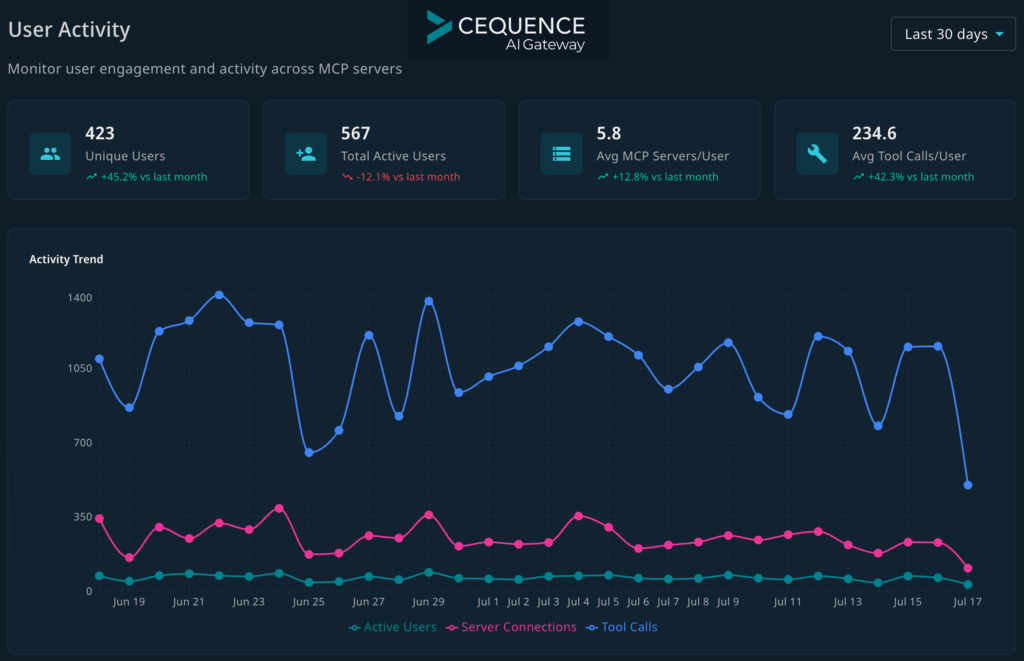Image resolution: width=1024 pixels, height=661 pixels.
Task: Click the -12.1% vs last month text
Action: (x=408, y=177)
